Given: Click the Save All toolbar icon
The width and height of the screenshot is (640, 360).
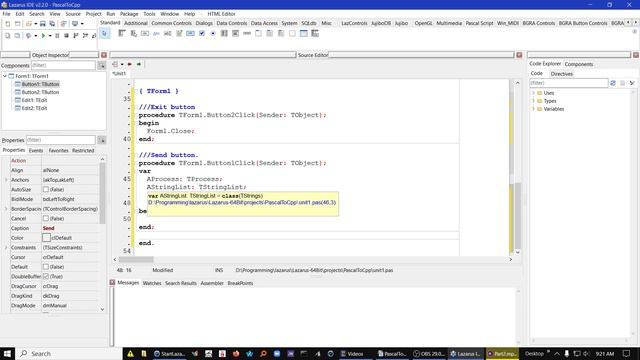Looking at the screenshot, I should point(52,24).
